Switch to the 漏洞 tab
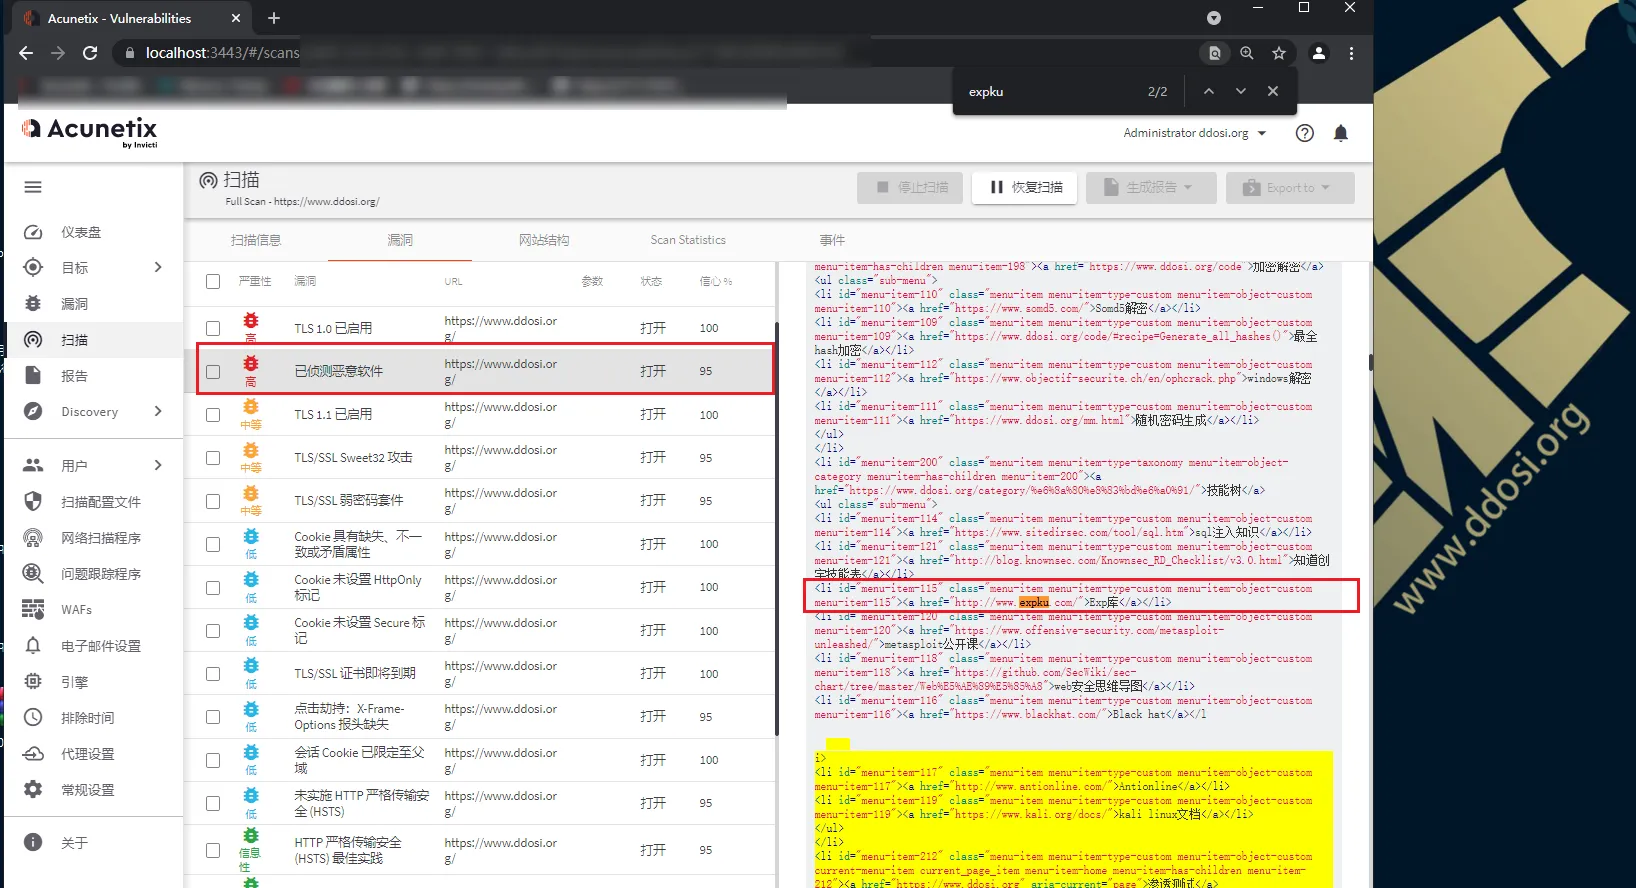Image resolution: width=1636 pixels, height=888 pixels. coord(400,240)
